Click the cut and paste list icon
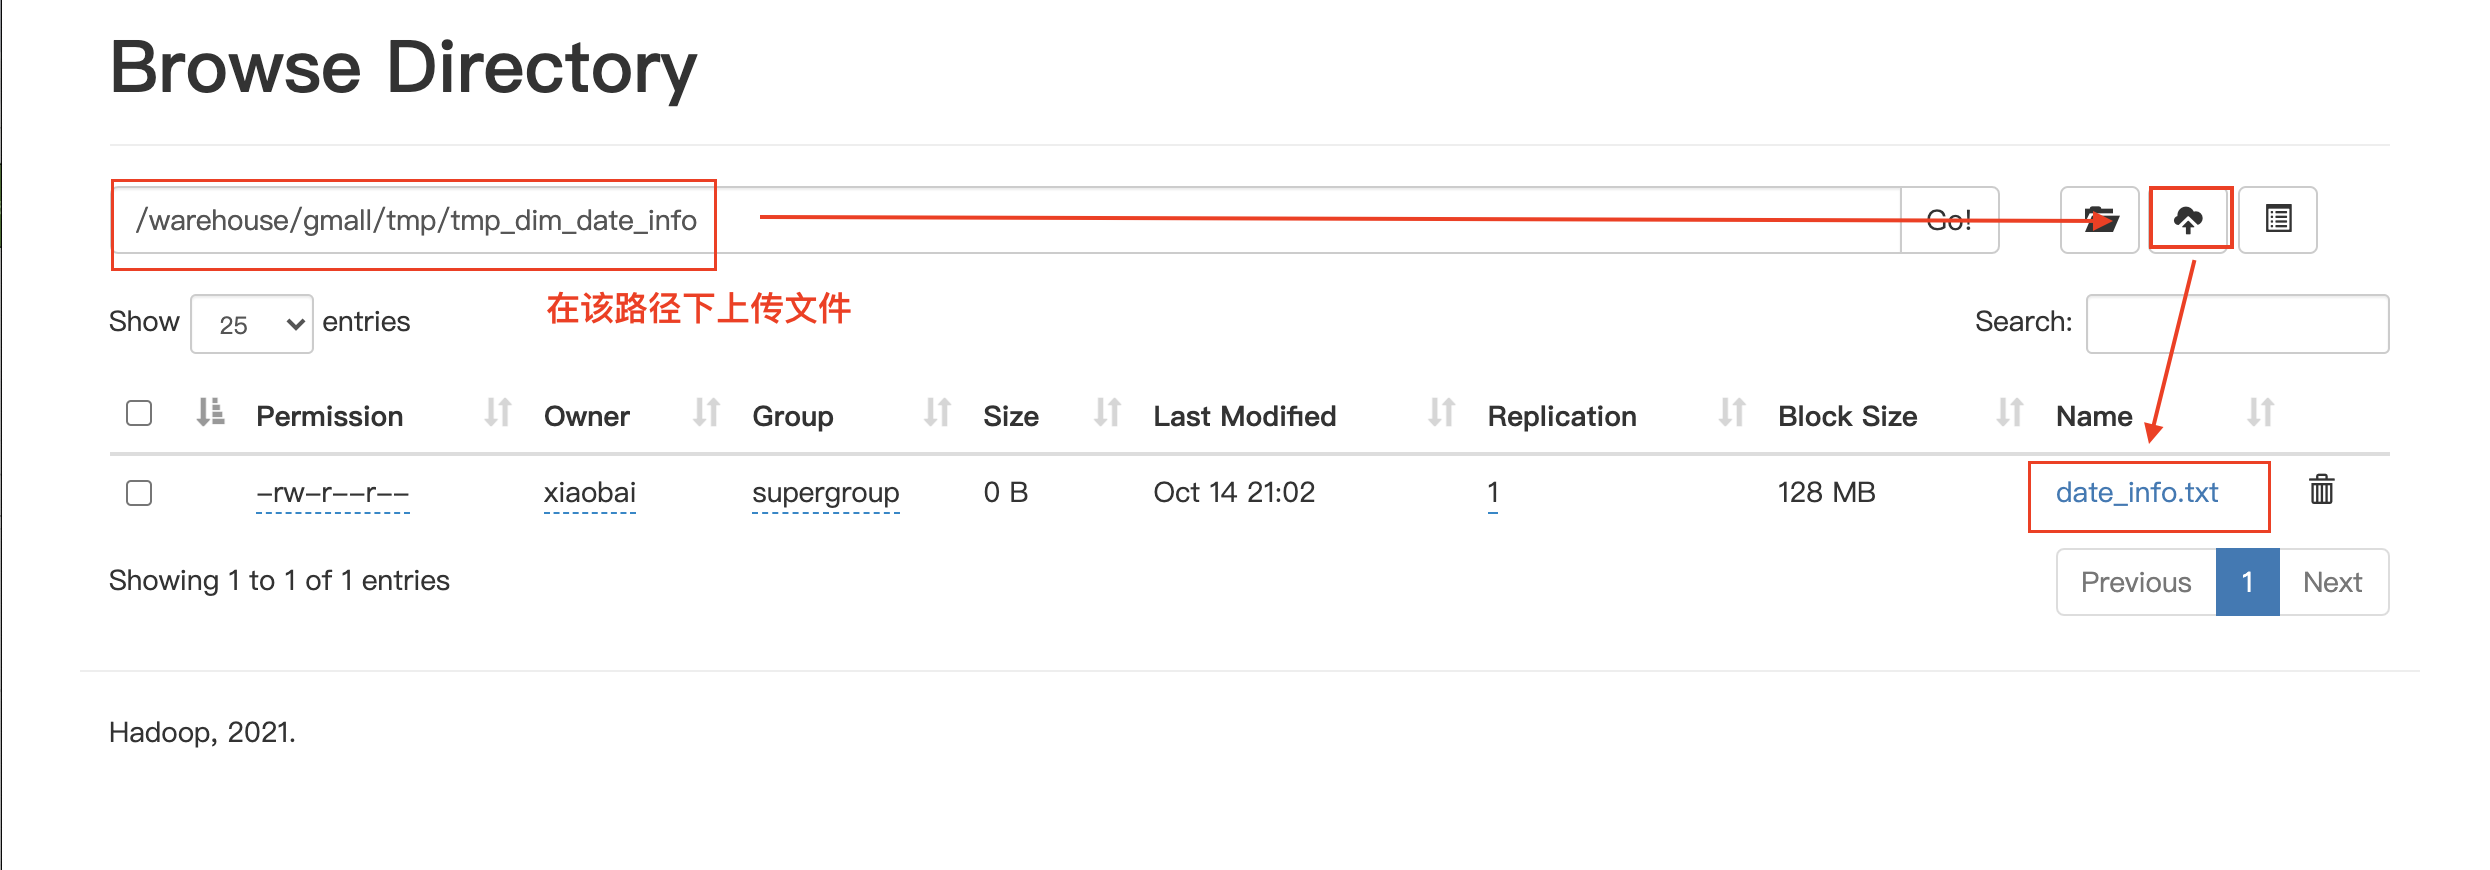2490x870 pixels. click(x=2278, y=220)
